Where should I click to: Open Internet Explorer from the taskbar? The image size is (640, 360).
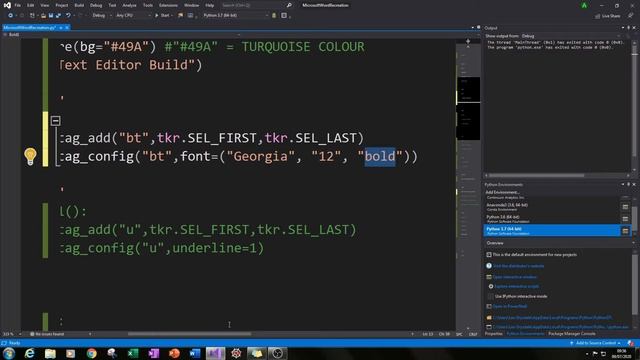click(30, 353)
